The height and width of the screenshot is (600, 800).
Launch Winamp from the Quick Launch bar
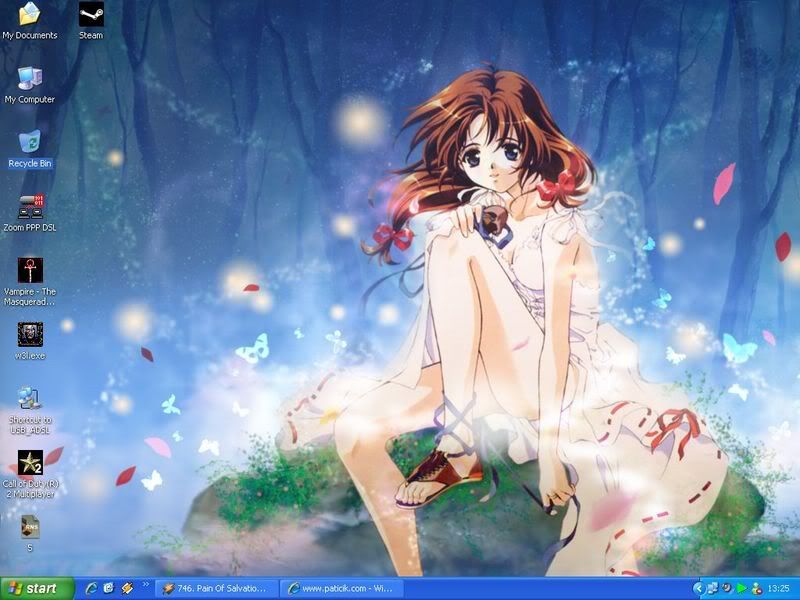pos(127,589)
